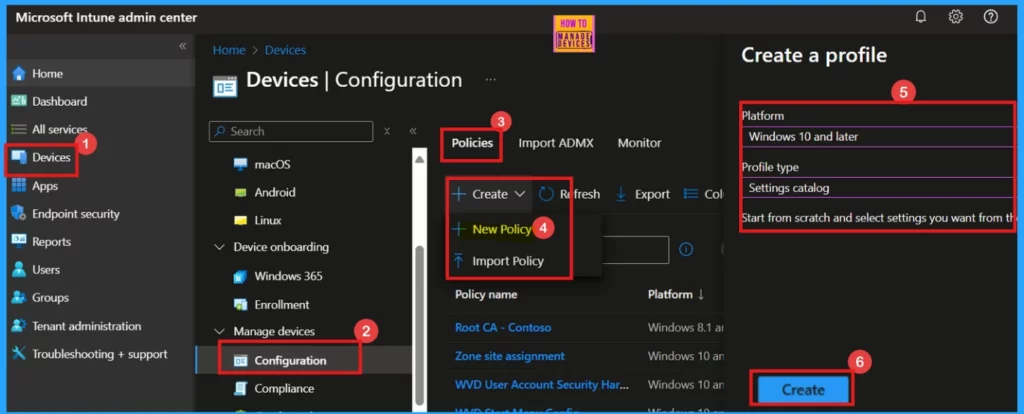Collapse Manage devices section

(219, 332)
